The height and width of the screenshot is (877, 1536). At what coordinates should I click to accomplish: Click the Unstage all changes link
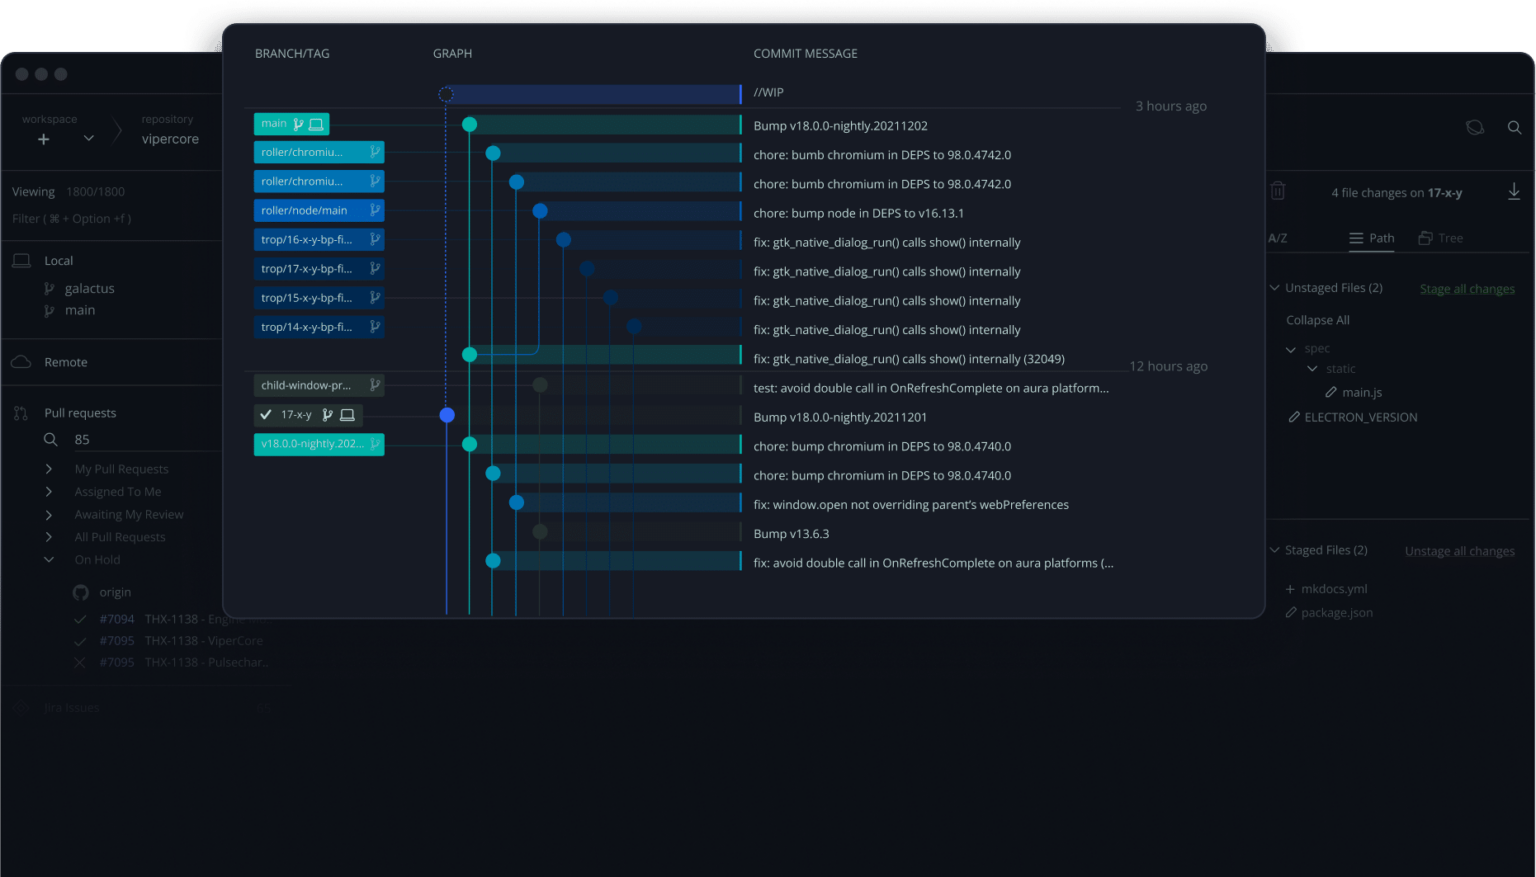tap(1458, 550)
